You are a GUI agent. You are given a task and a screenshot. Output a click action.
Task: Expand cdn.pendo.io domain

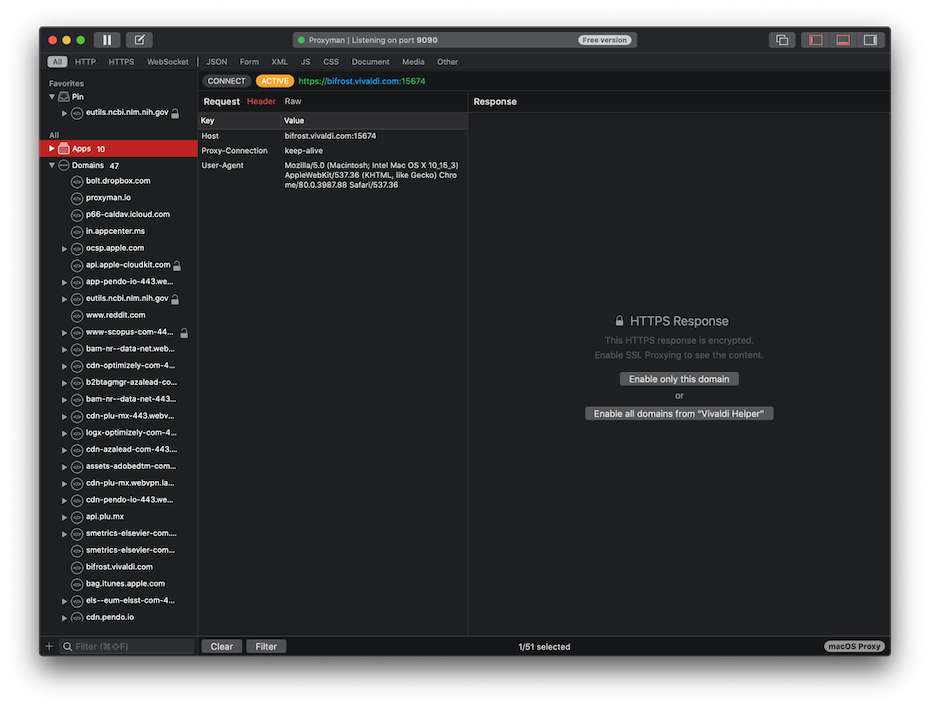64,618
